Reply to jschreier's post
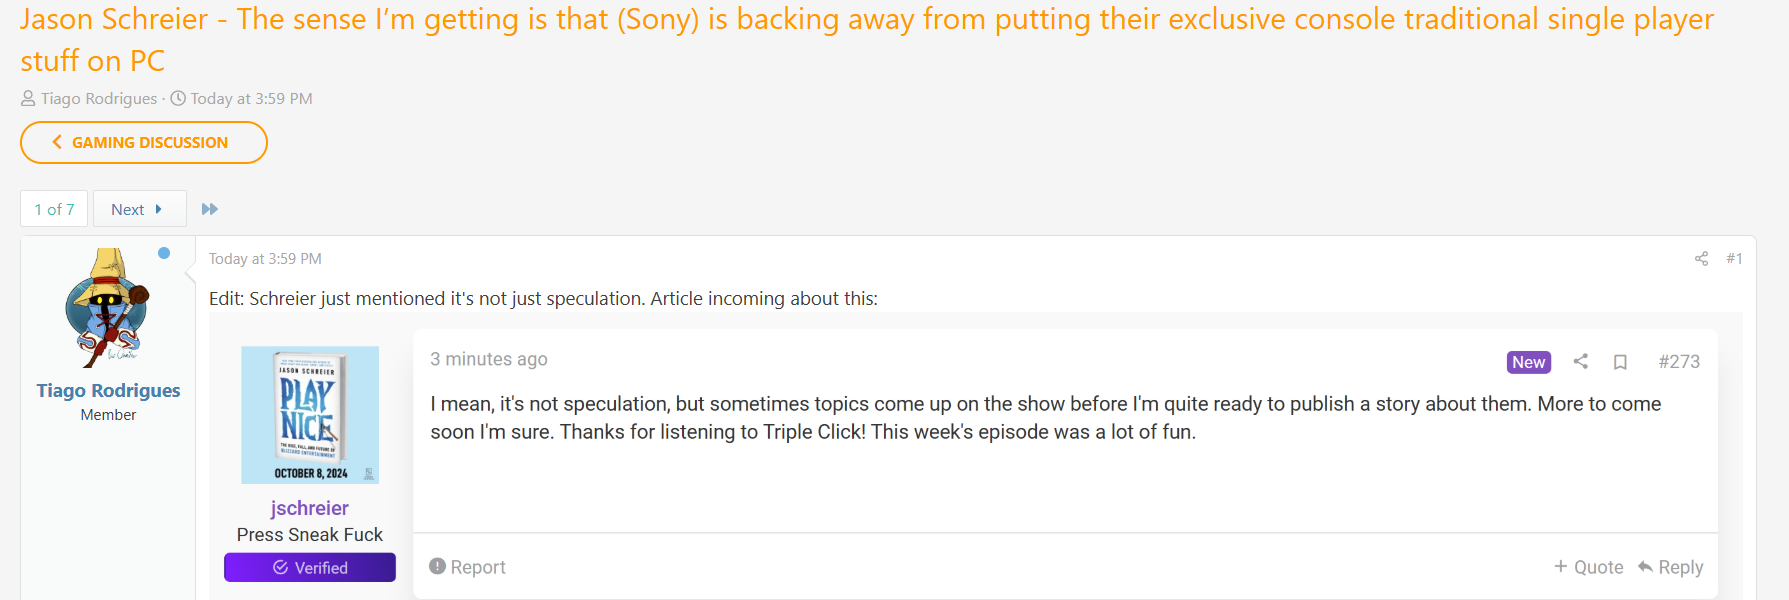 pyautogui.click(x=1670, y=567)
